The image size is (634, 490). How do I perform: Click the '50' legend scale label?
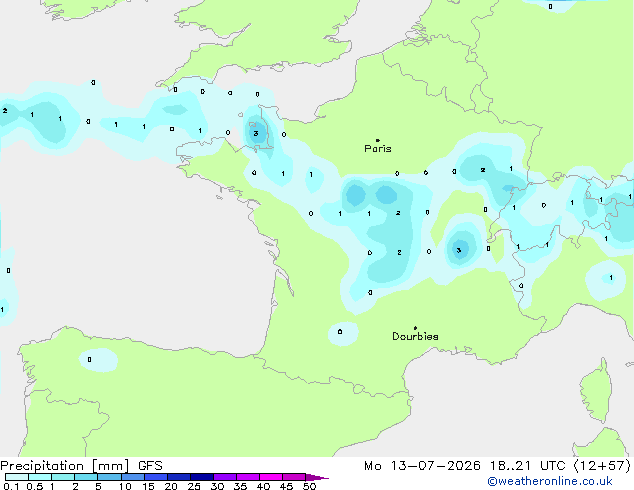(309, 486)
